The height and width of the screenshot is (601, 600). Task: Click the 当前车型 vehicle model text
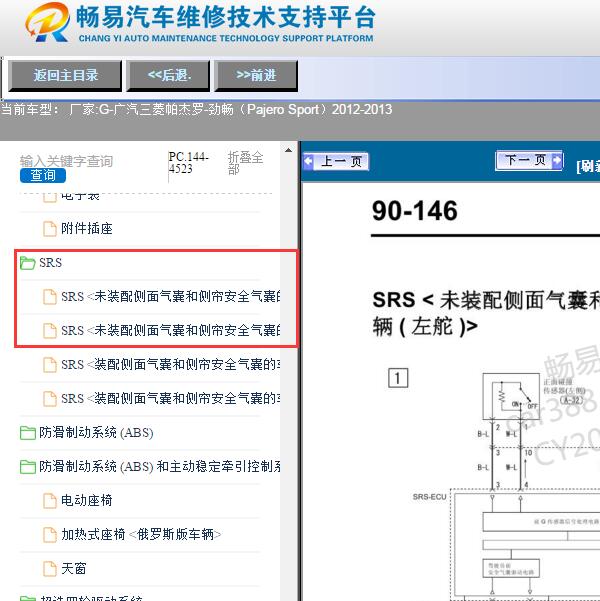[196, 110]
